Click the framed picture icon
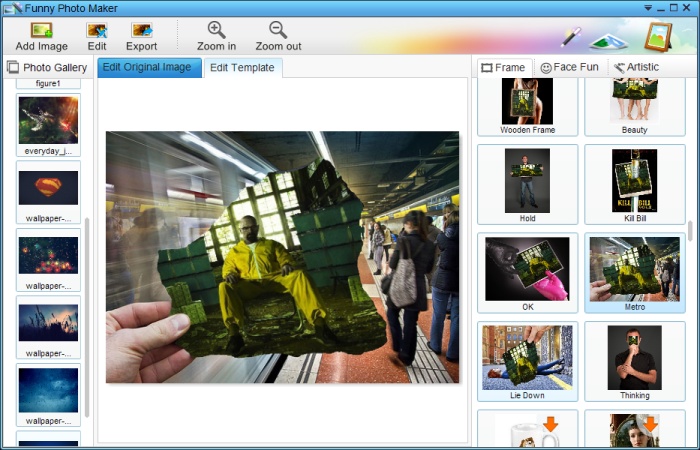This screenshot has height=450, width=700. pos(658,37)
